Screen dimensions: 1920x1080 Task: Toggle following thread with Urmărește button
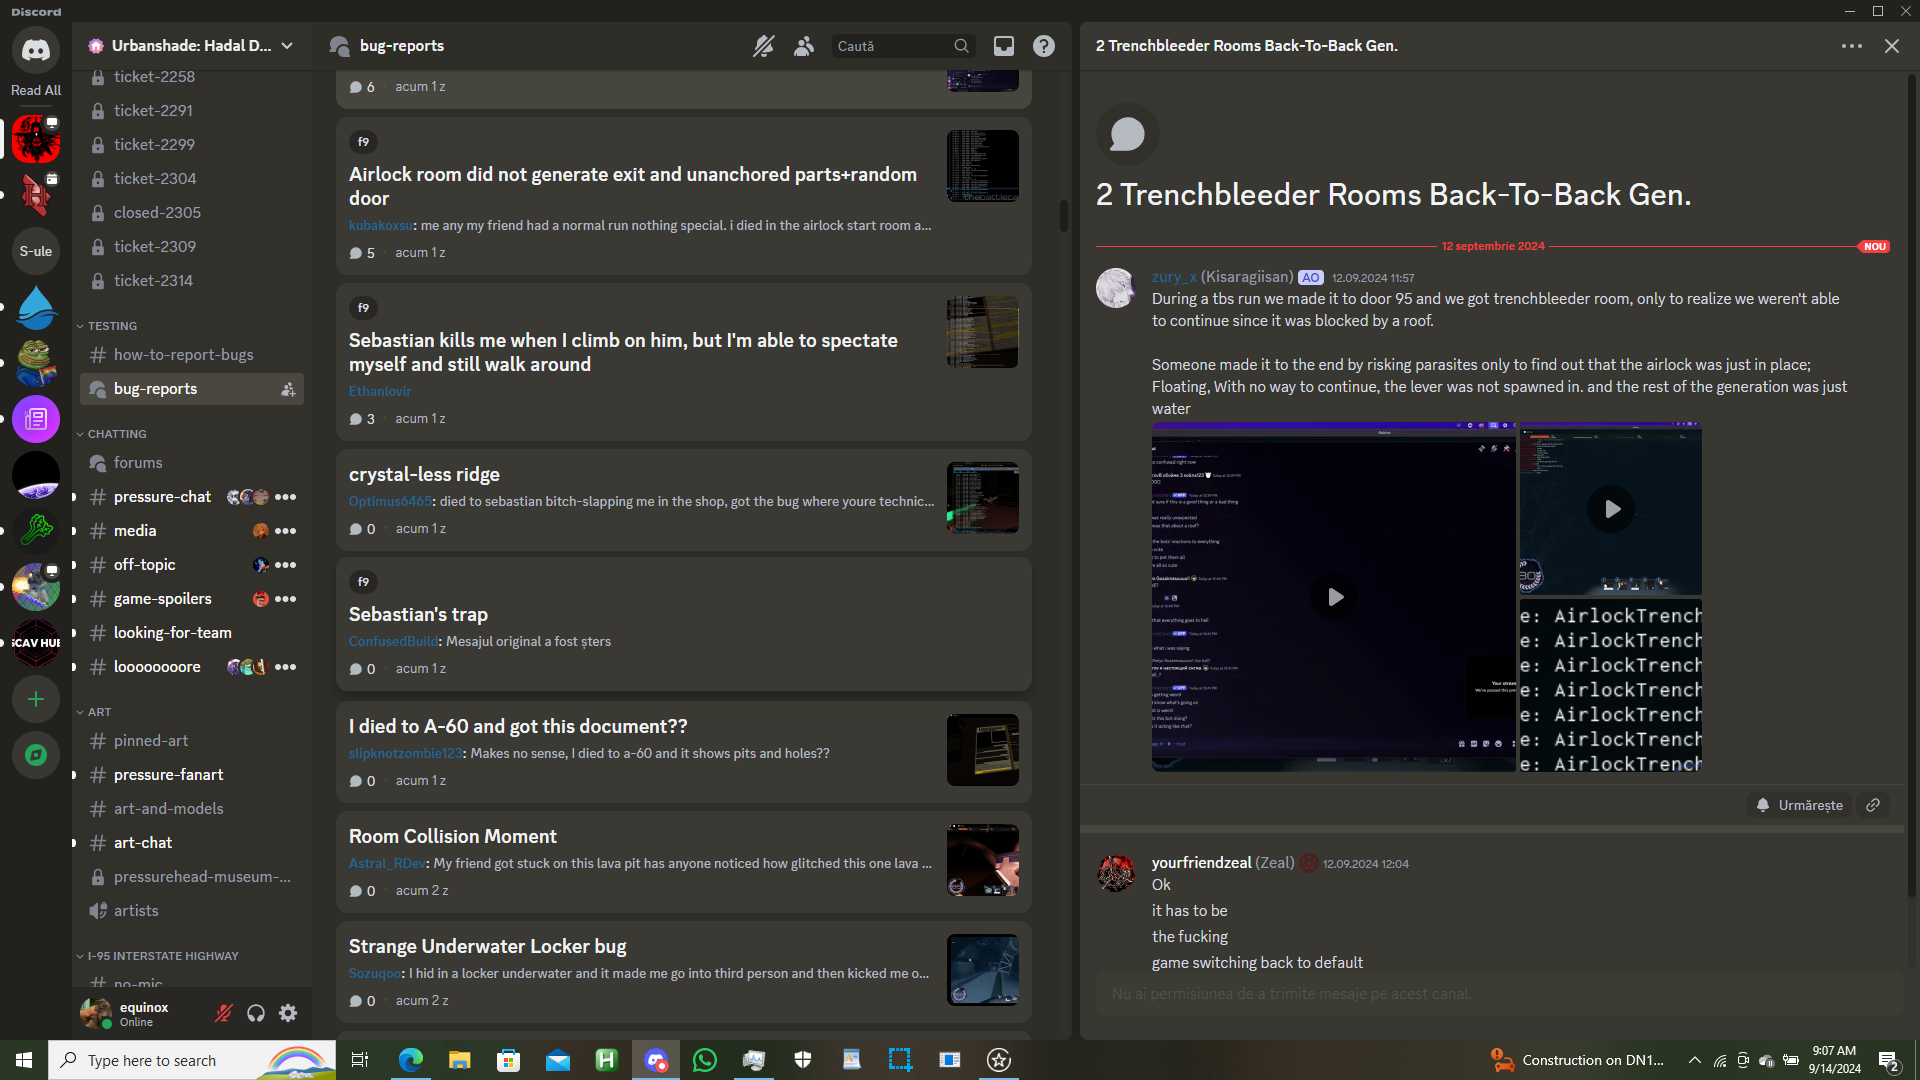pyautogui.click(x=1800, y=805)
